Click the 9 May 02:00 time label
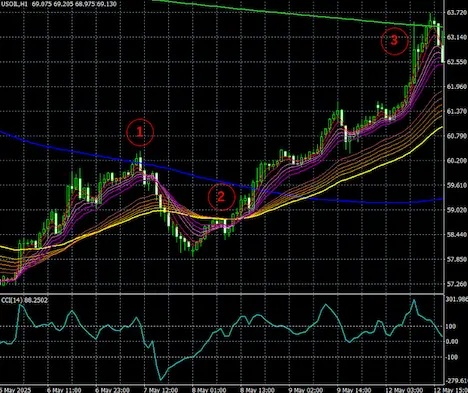468x393 pixels. tap(305, 390)
